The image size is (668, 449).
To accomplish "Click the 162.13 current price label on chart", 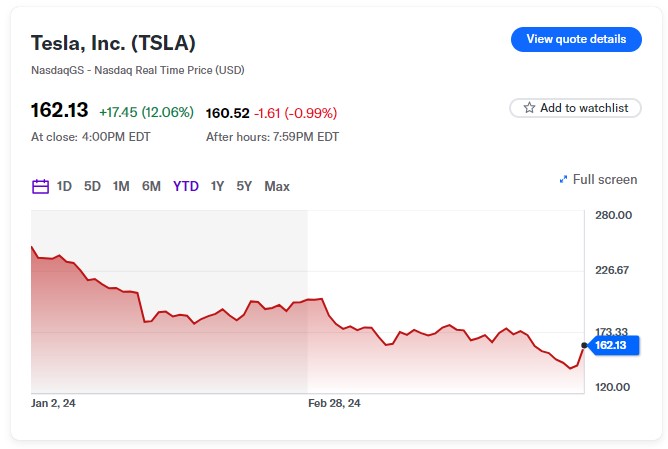I will 611,346.
